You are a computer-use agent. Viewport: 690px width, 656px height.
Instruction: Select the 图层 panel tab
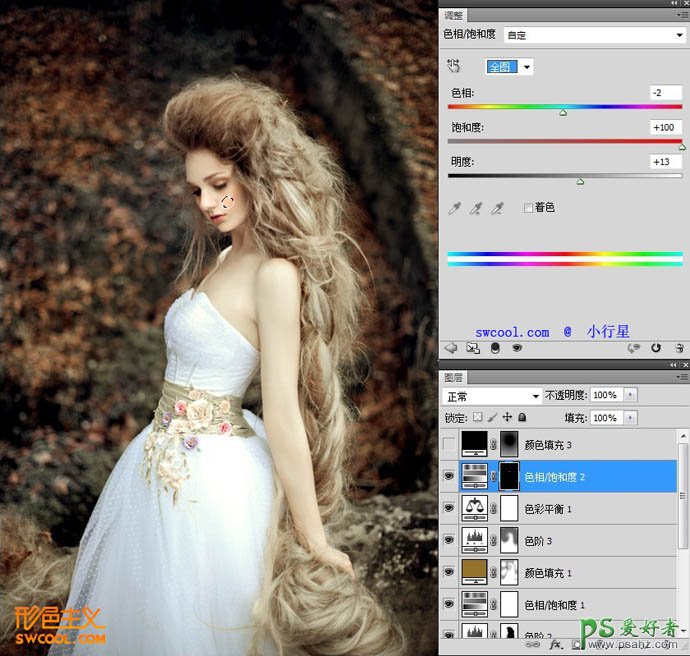click(x=453, y=377)
